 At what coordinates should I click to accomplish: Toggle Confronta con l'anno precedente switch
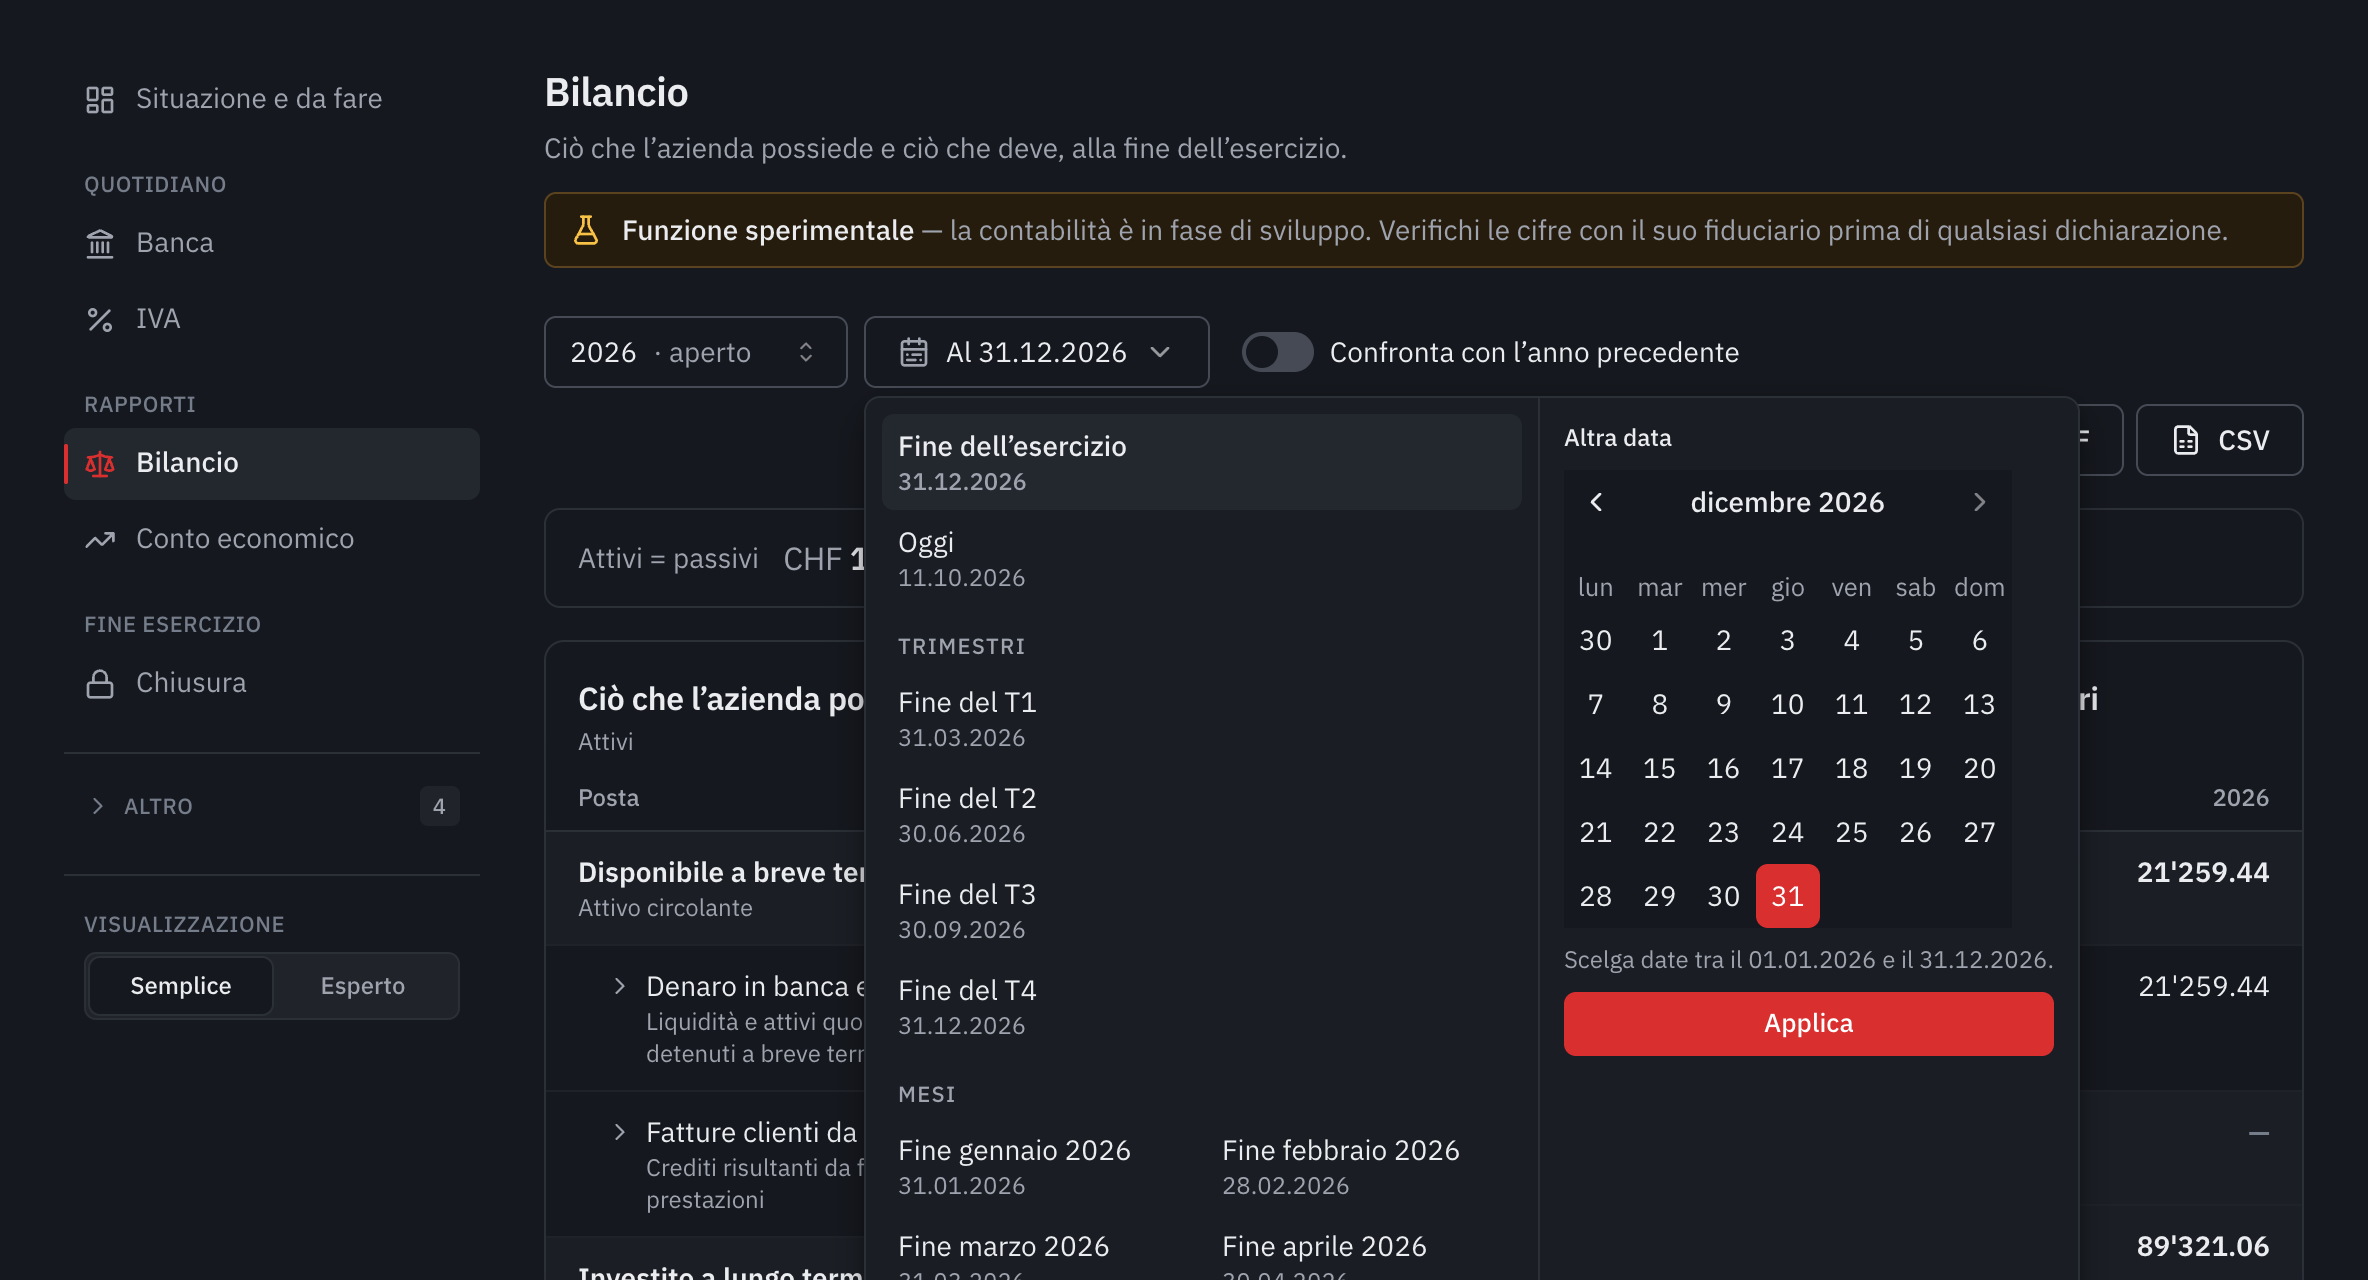tap(1278, 352)
